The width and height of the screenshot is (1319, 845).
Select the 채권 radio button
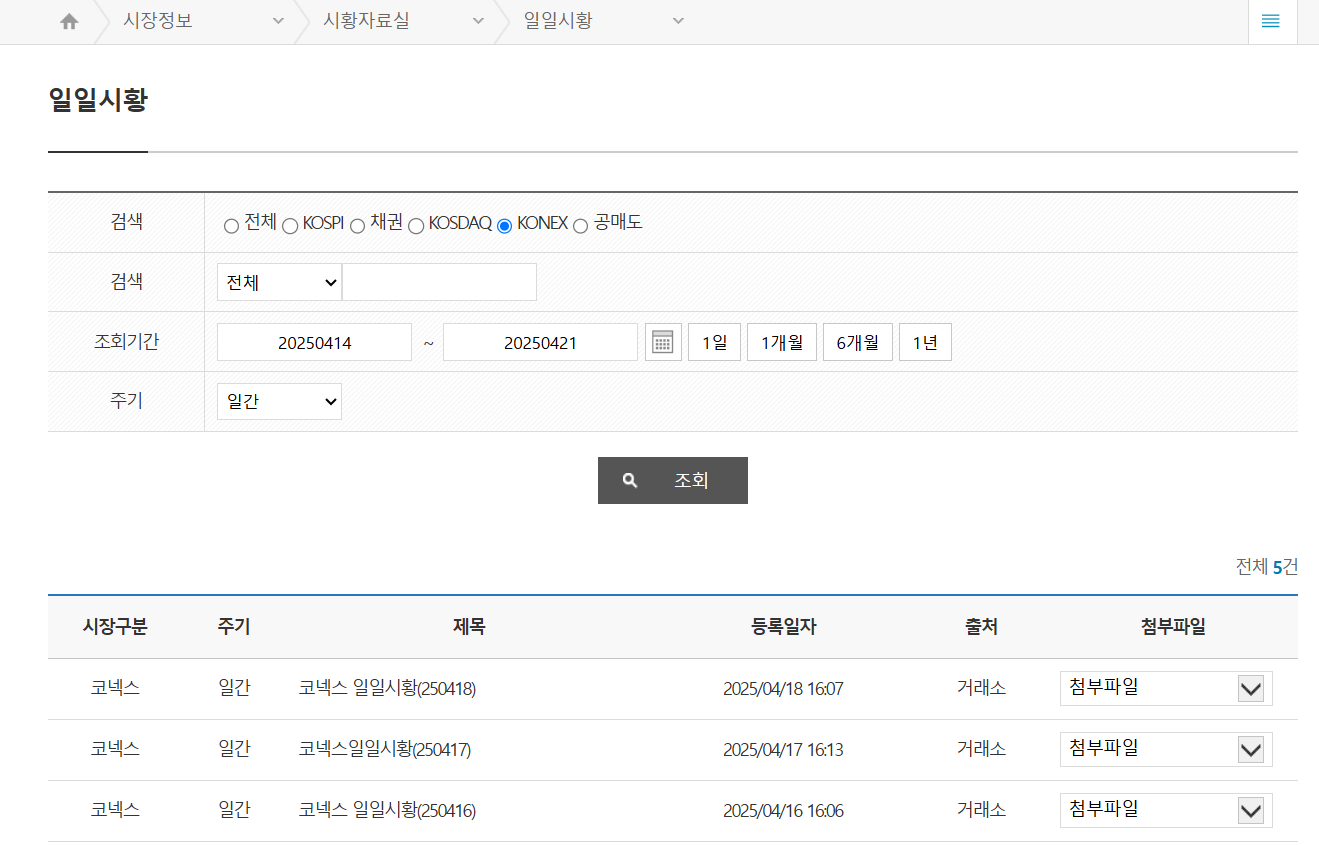coord(356,225)
